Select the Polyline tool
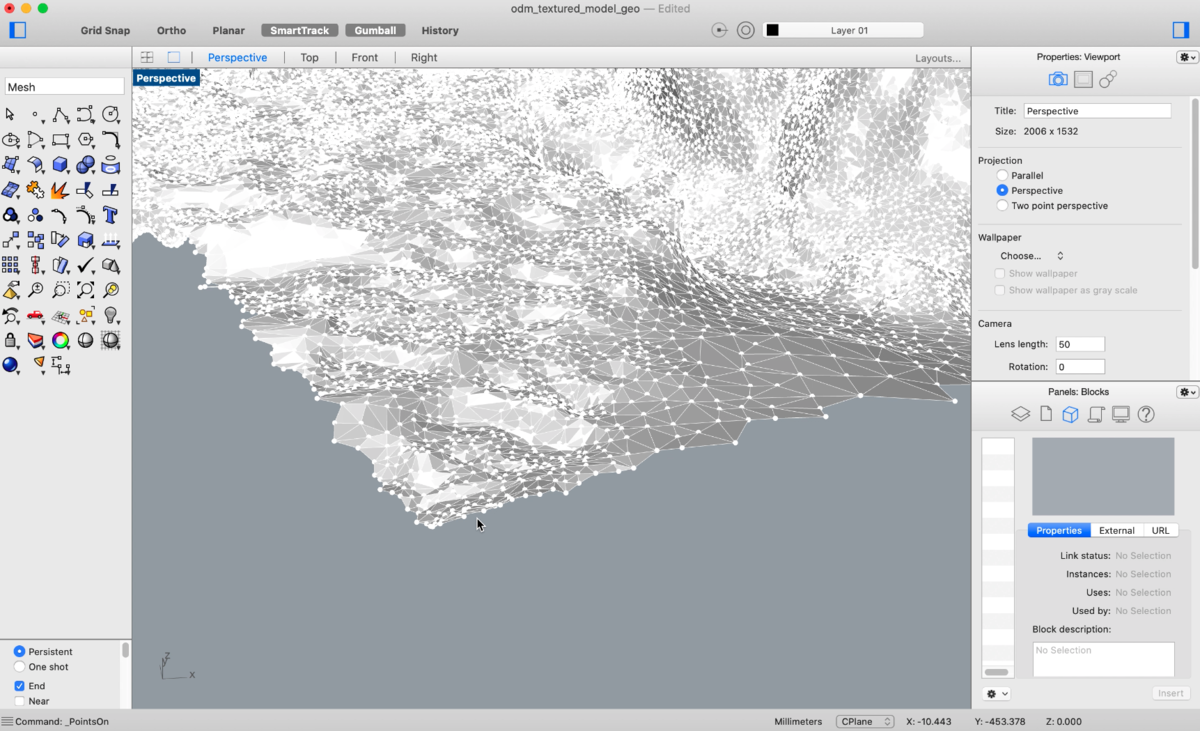Image resolution: width=1200 pixels, height=731 pixels. 60,115
